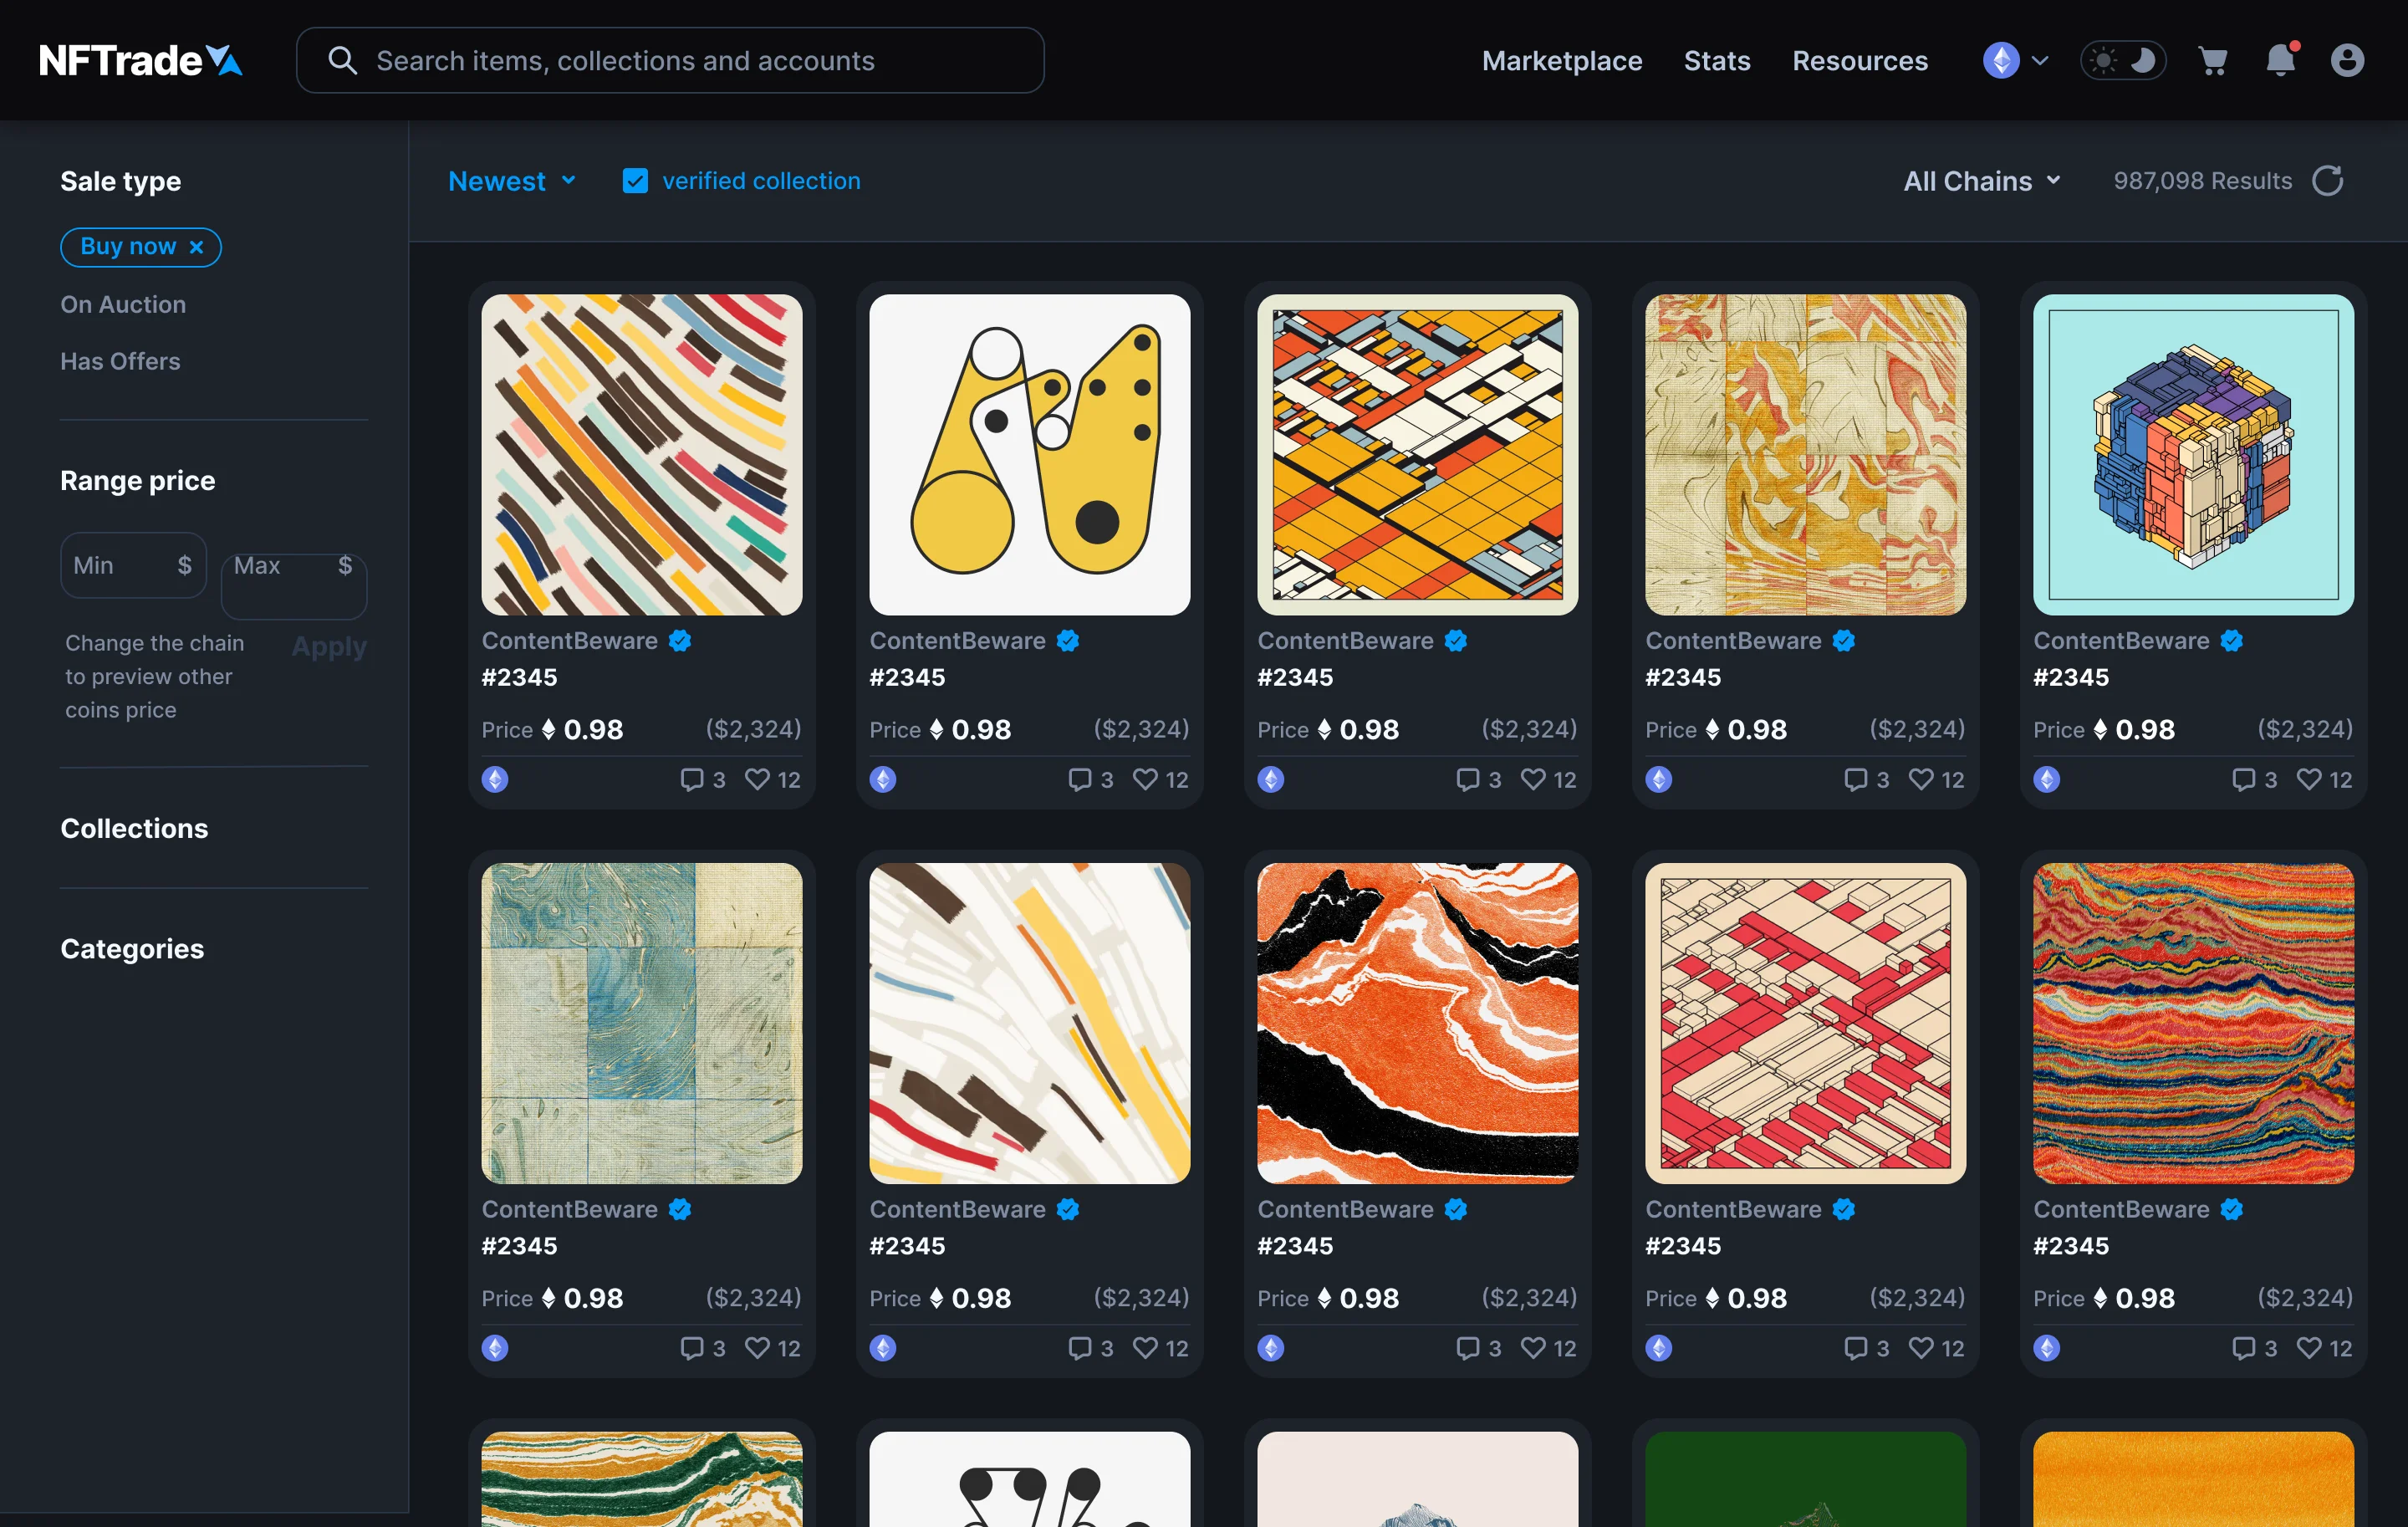Viewport: 2408px width, 1527px height.
Task: Open the Resources menu
Action: point(1860,61)
